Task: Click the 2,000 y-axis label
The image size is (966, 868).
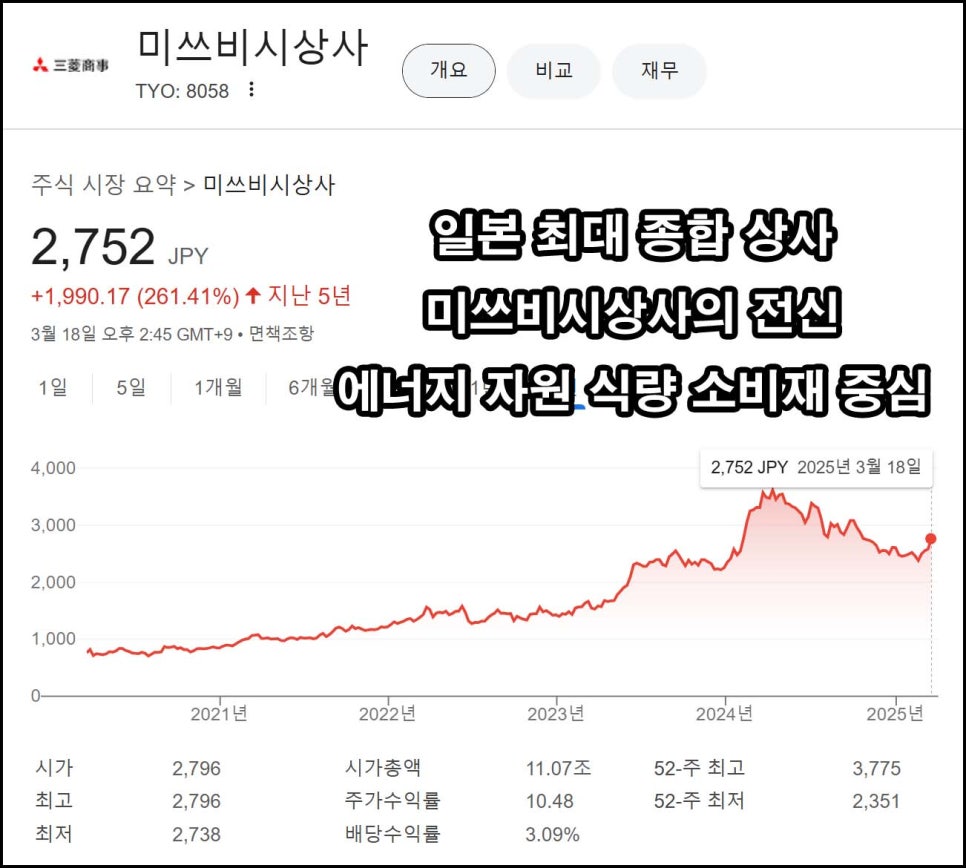Action: [54, 582]
